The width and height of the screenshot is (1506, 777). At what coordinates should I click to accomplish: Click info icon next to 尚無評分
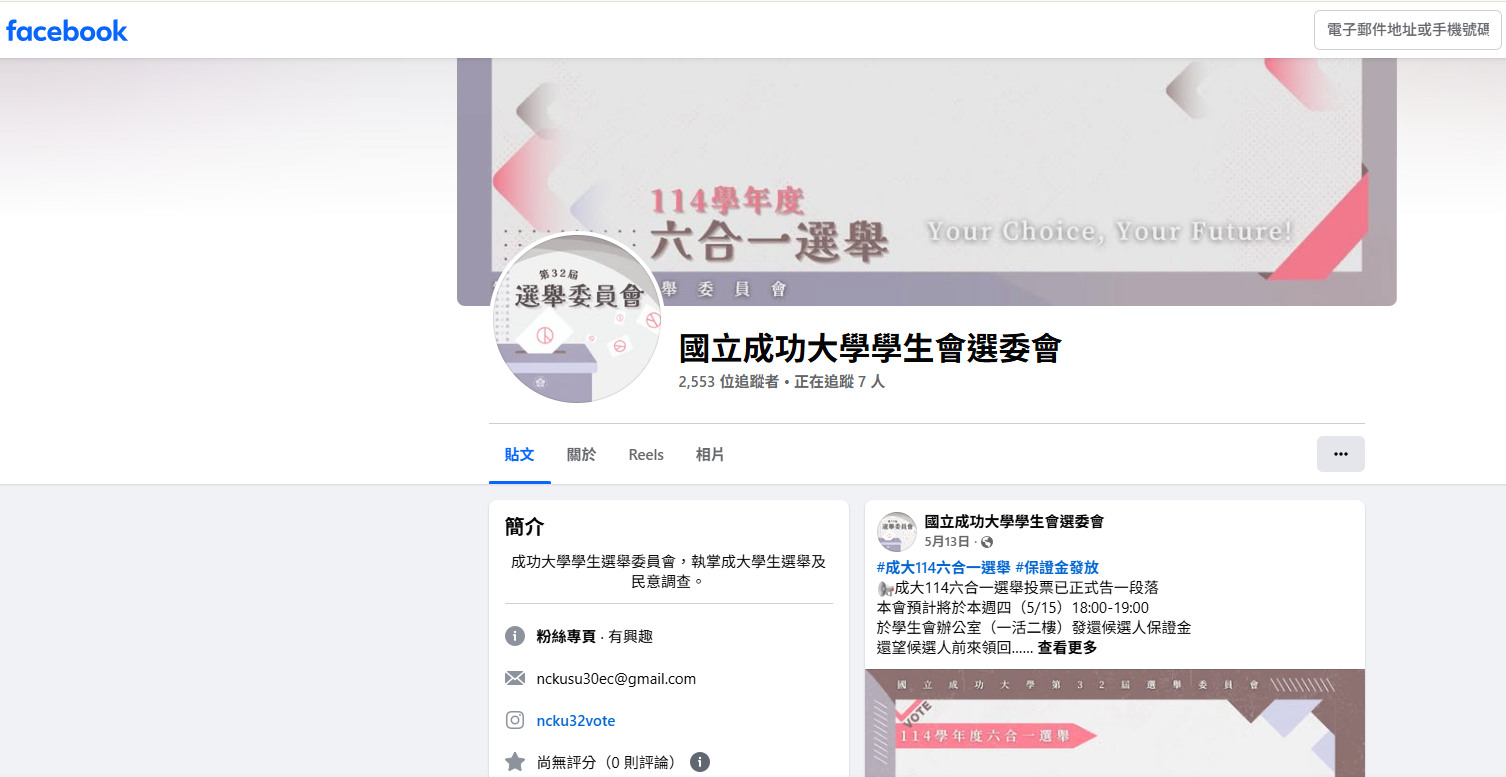[700, 762]
